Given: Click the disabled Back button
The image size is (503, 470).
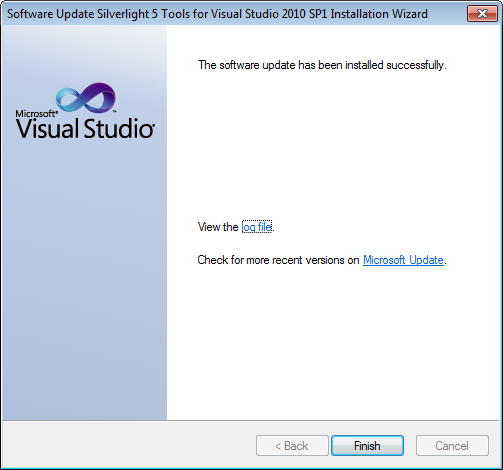Looking at the screenshot, I should (x=292, y=445).
